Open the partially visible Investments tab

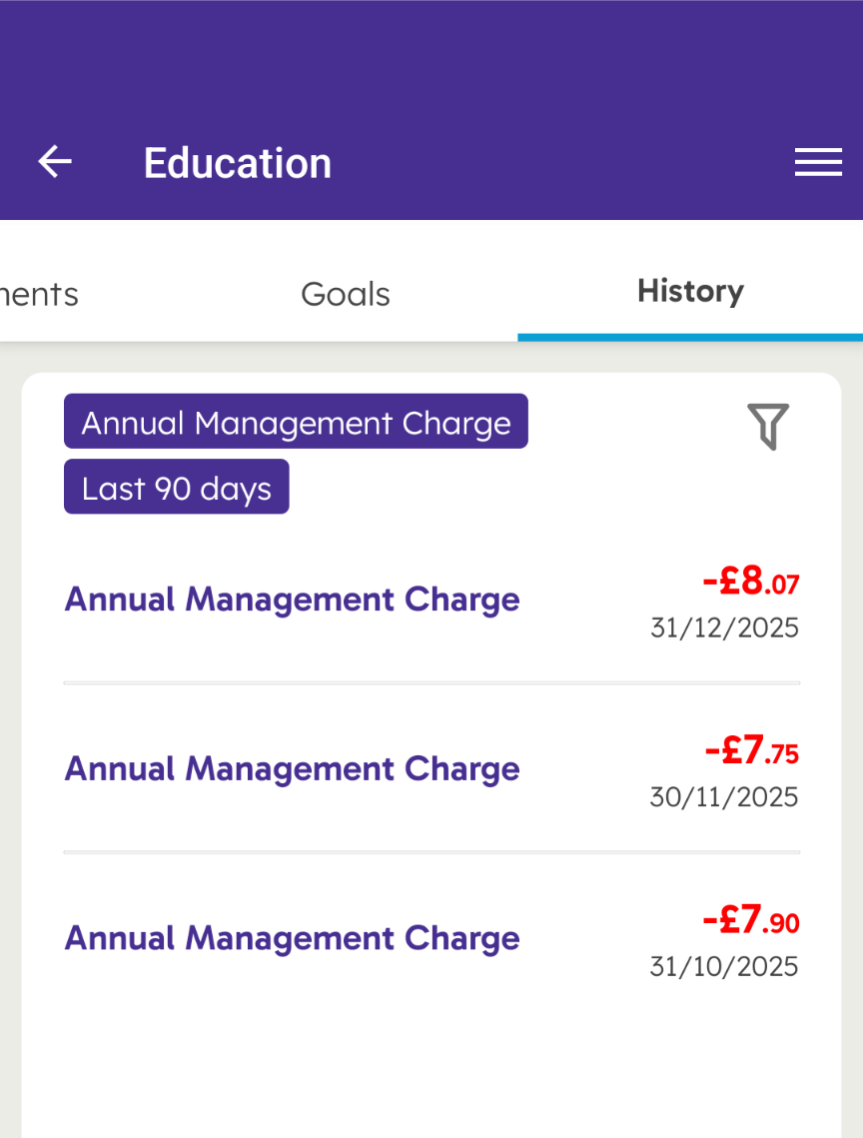click(x=38, y=294)
